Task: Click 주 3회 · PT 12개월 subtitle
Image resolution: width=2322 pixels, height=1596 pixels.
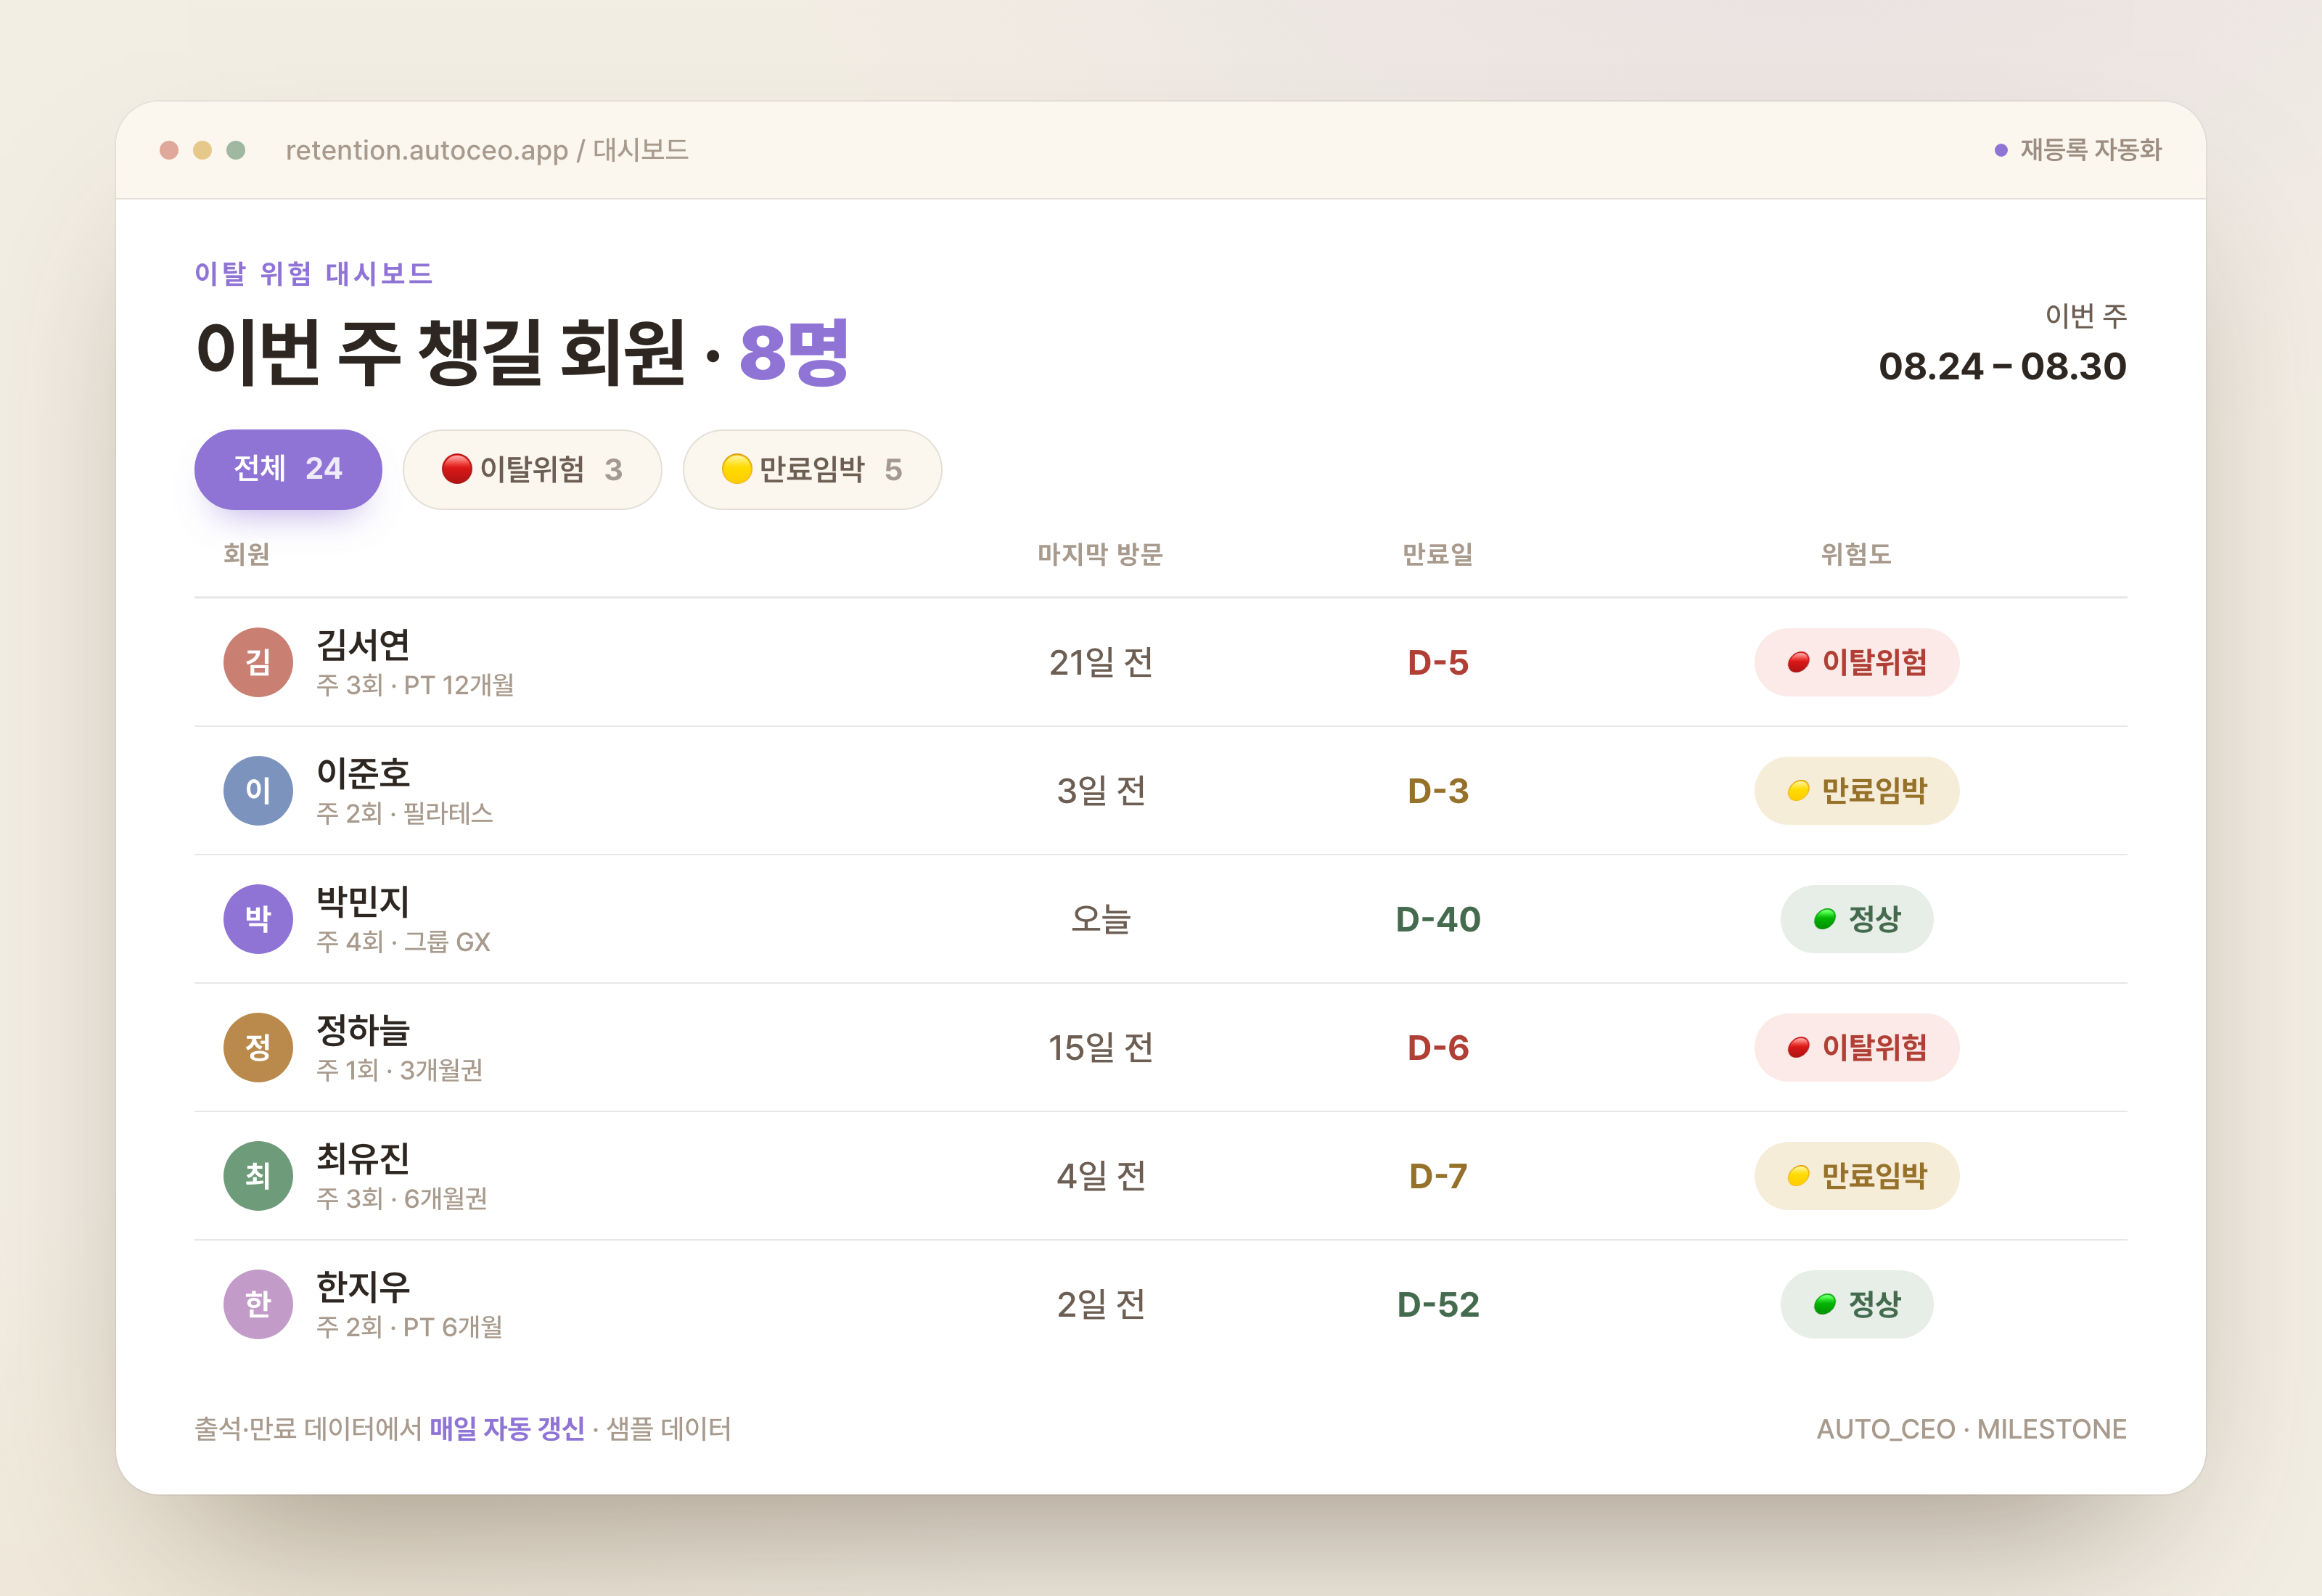Action: 415,685
